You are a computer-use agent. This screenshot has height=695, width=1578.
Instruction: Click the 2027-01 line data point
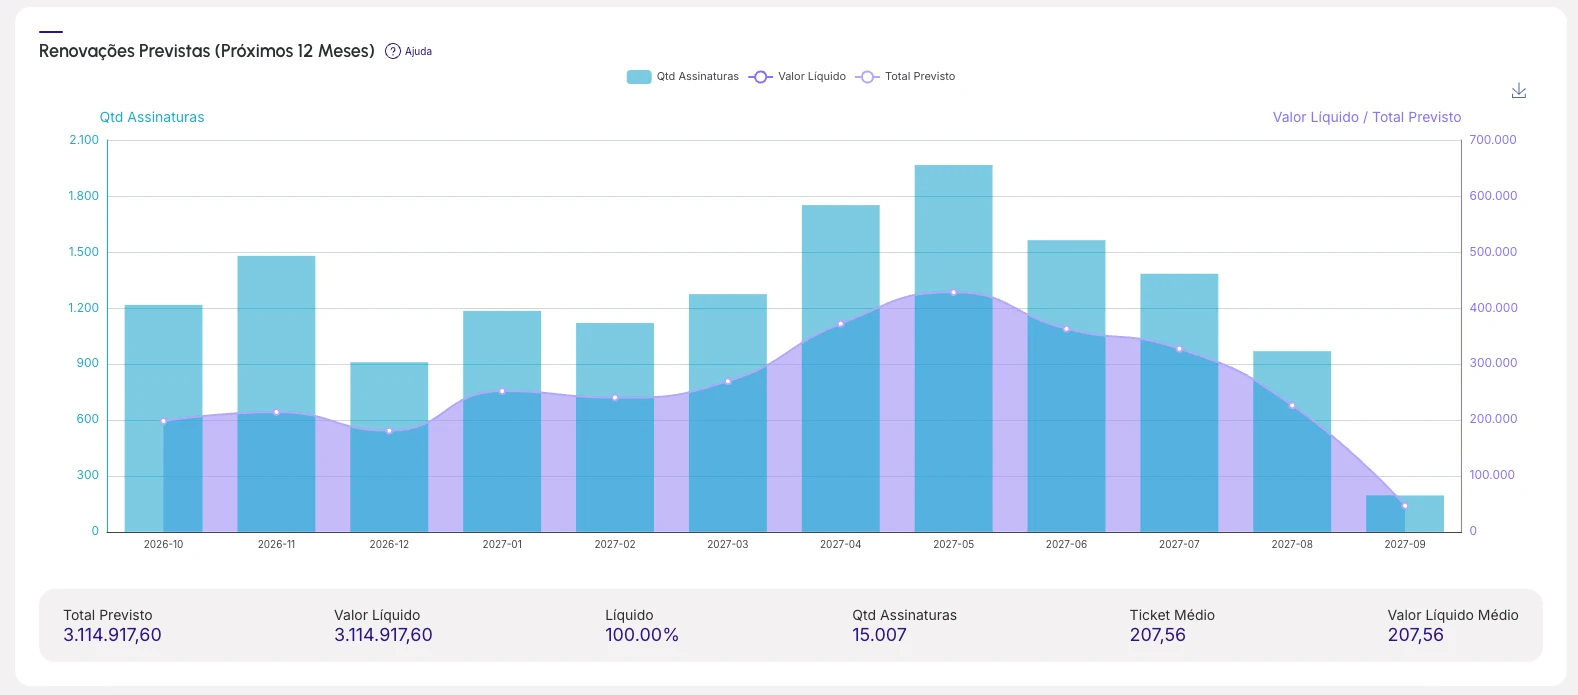pos(502,391)
